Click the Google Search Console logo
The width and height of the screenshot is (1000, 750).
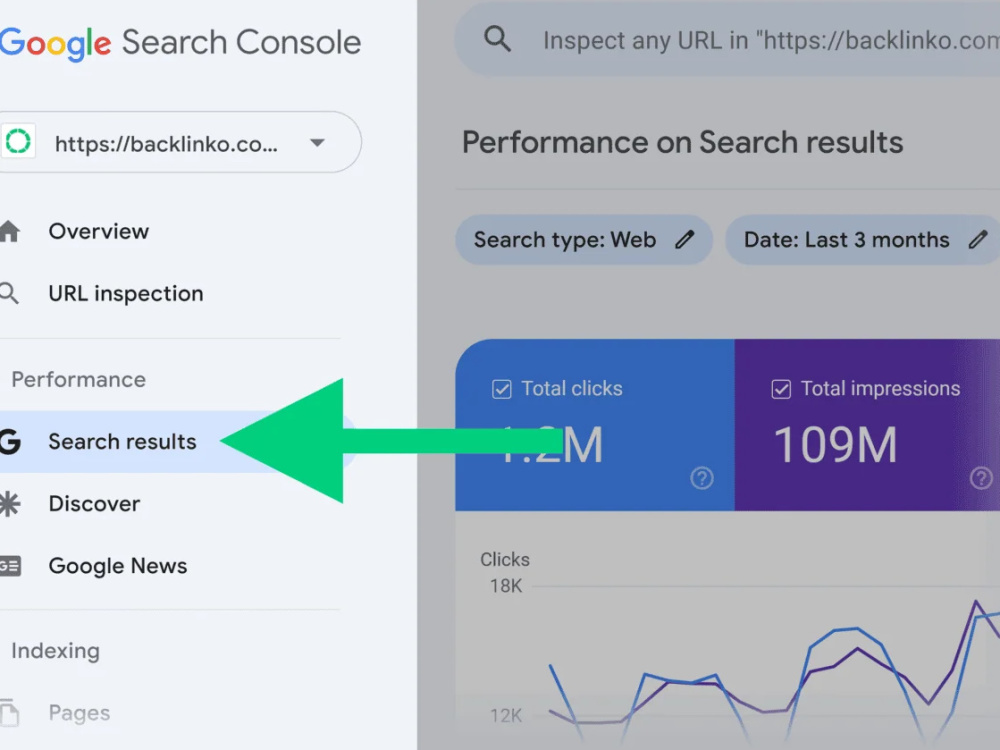(x=180, y=43)
